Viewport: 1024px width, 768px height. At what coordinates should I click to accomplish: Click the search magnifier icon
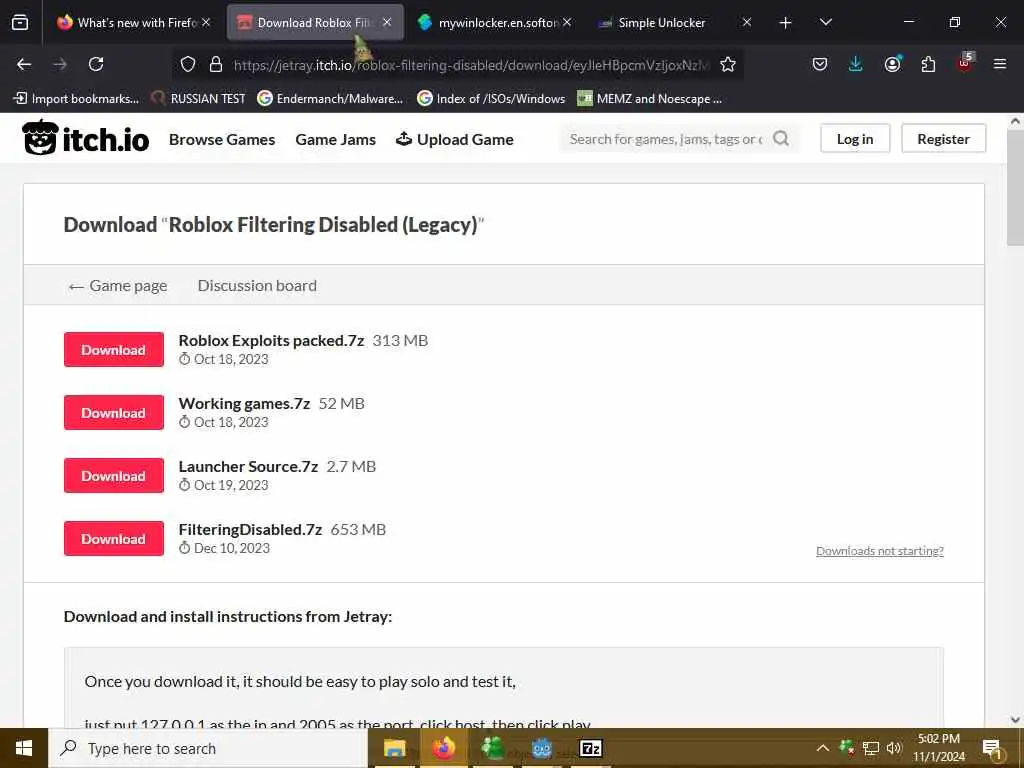coord(781,138)
